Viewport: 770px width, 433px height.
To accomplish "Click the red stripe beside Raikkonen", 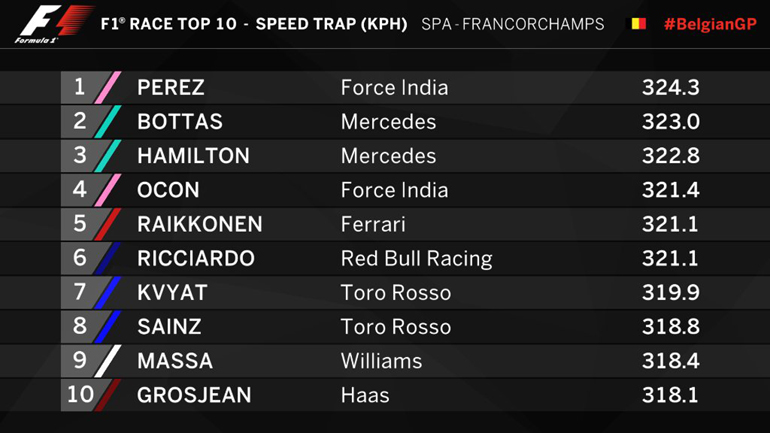I will [110, 224].
